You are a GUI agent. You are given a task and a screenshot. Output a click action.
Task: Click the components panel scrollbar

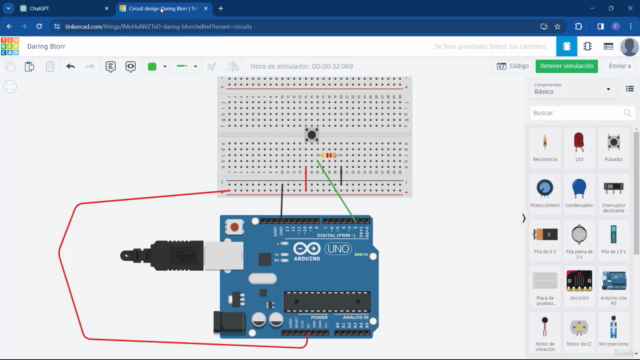pyautogui.click(x=636, y=193)
